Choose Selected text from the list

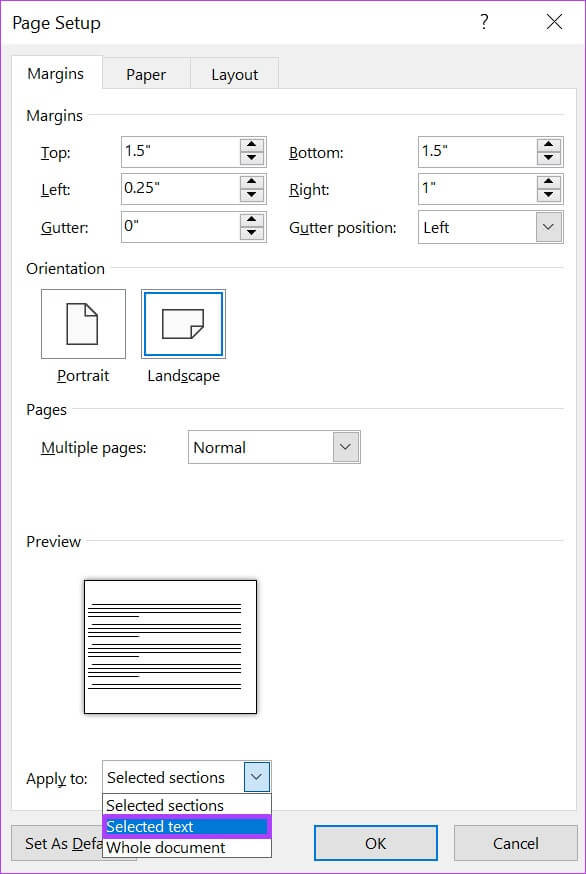pyautogui.click(x=187, y=827)
